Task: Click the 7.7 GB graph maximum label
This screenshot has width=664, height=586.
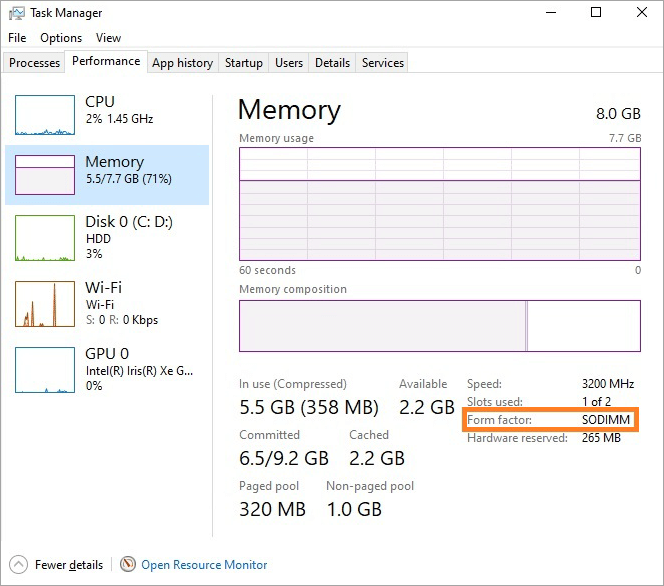Action: click(x=625, y=138)
